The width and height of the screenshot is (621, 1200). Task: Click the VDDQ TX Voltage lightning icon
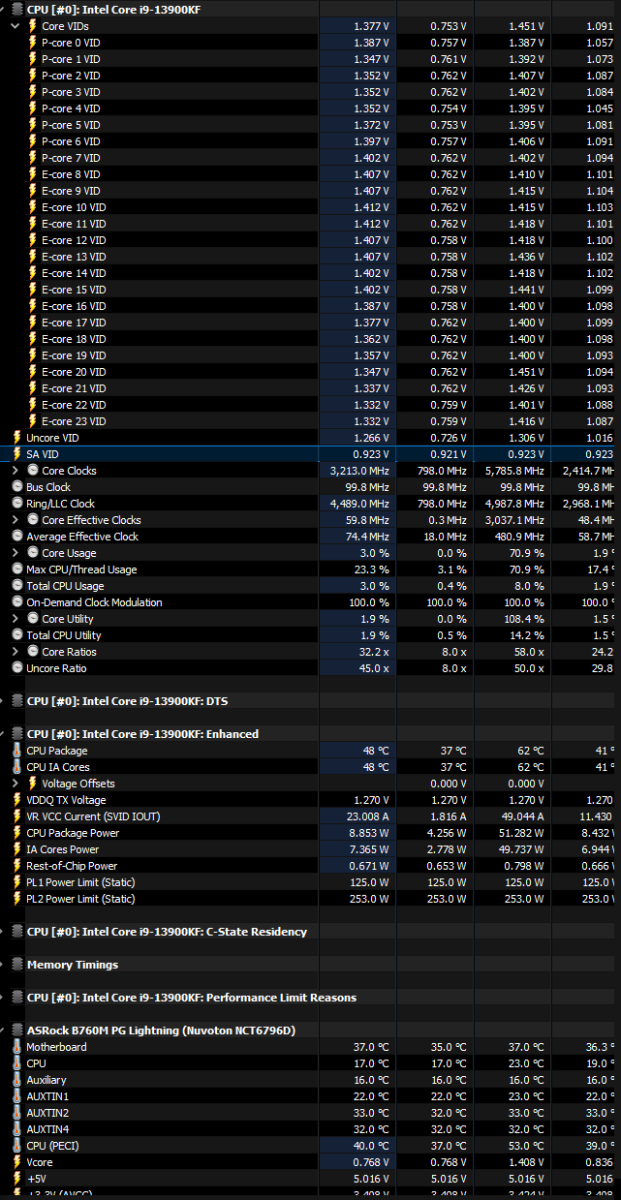point(17,800)
